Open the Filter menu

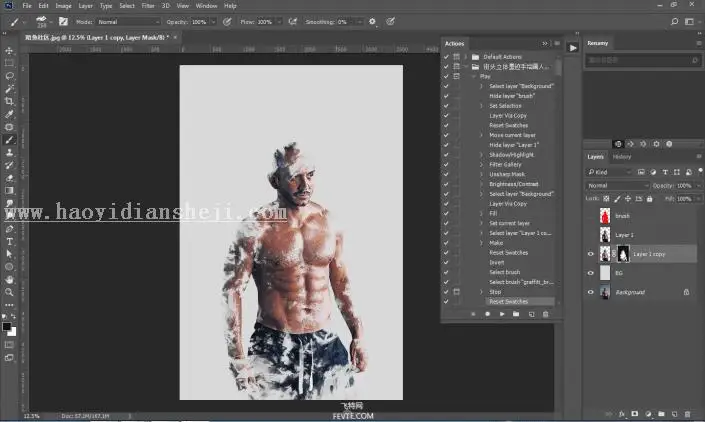pyautogui.click(x=148, y=6)
